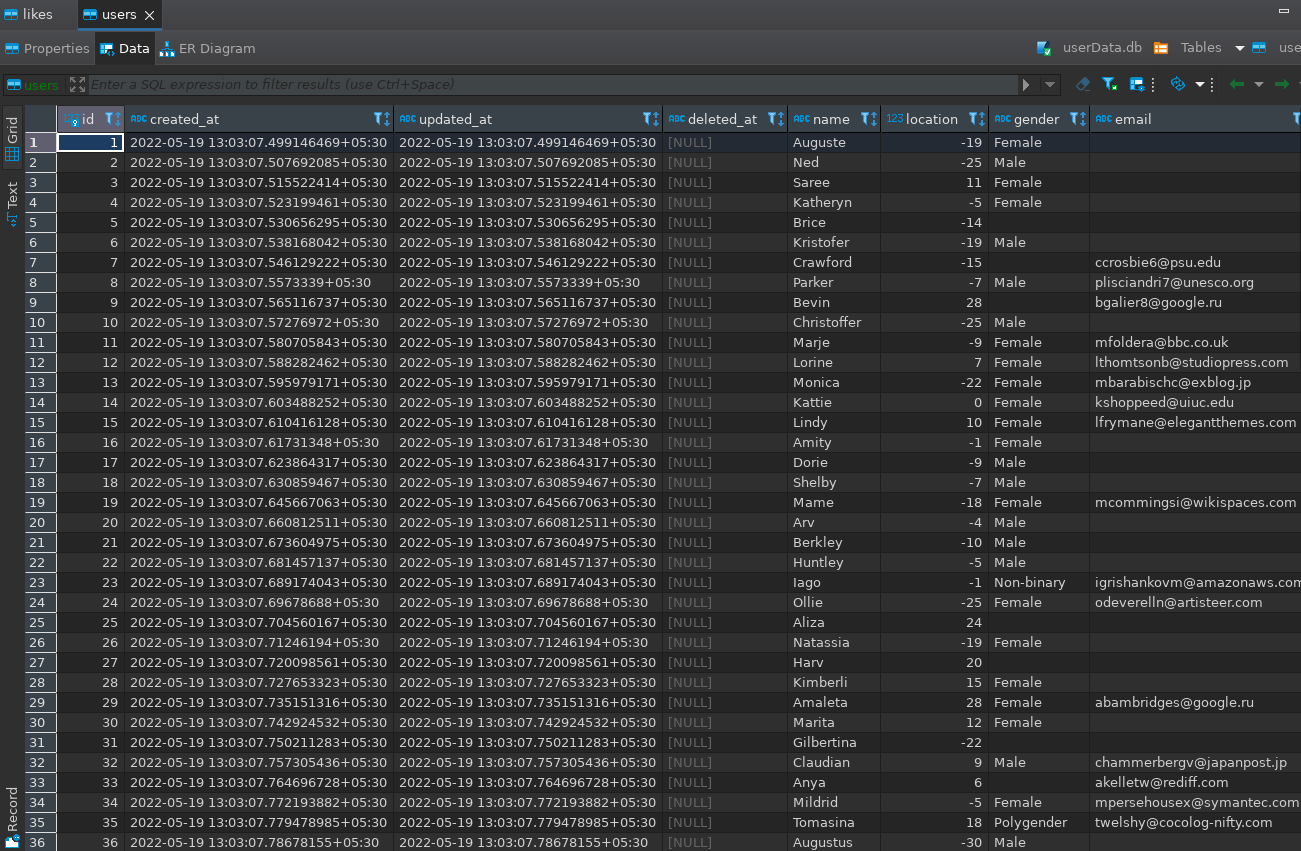The width and height of the screenshot is (1301, 851).
Task: Navigate forward with green right arrow
Action: pyautogui.click(x=1281, y=85)
